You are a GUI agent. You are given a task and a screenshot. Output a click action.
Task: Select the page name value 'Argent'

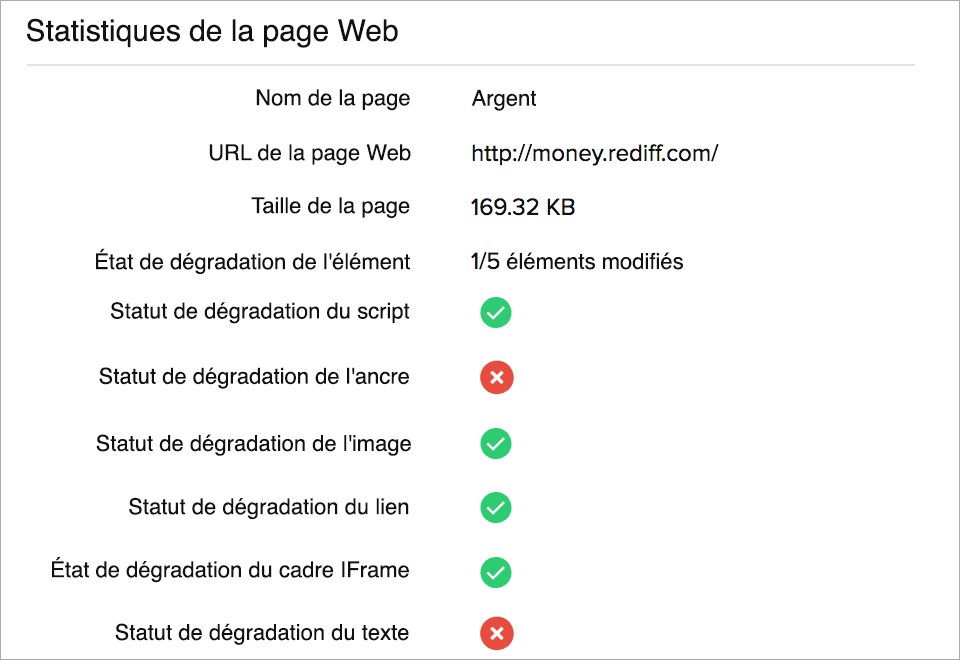(x=504, y=99)
